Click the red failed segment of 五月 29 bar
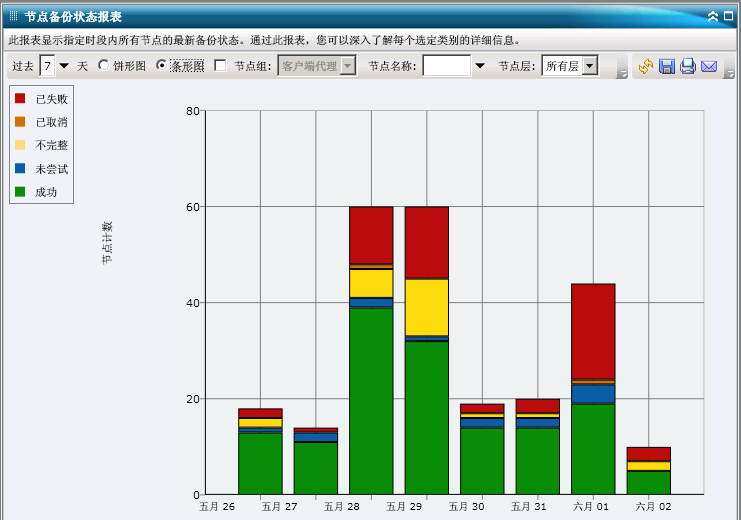The width and height of the screenshot is (741, 520). point(427,243)
